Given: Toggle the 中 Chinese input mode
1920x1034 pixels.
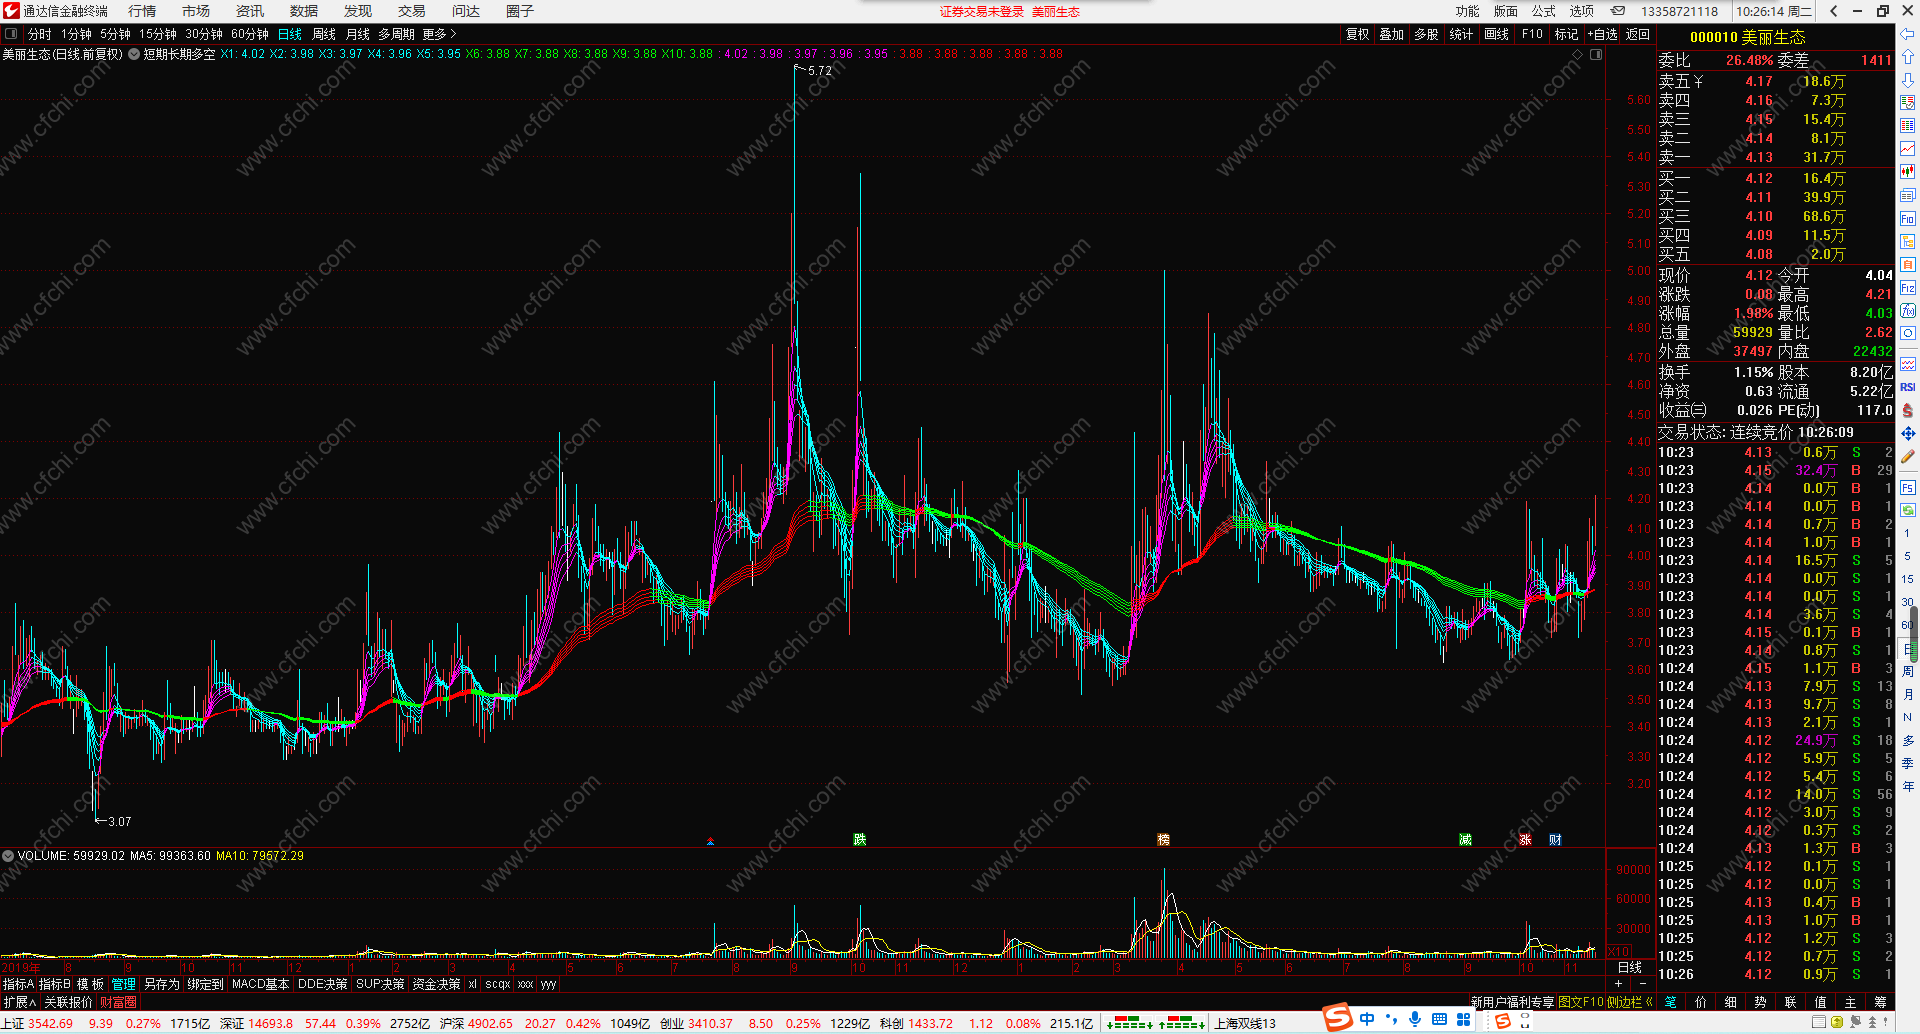Looking at the screenshot, I should [x=1367, y=1019].
